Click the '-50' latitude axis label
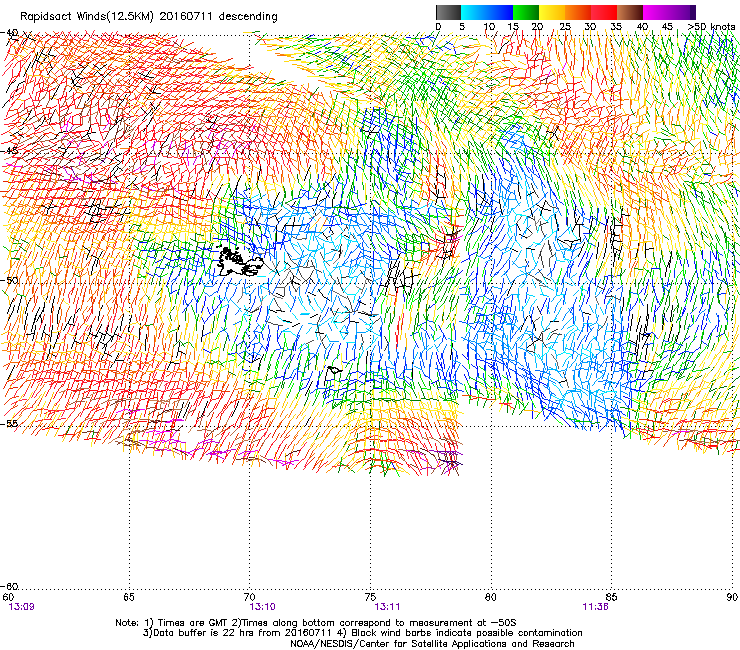The width and height of the screenshot is (740, 650). (10, 280)
